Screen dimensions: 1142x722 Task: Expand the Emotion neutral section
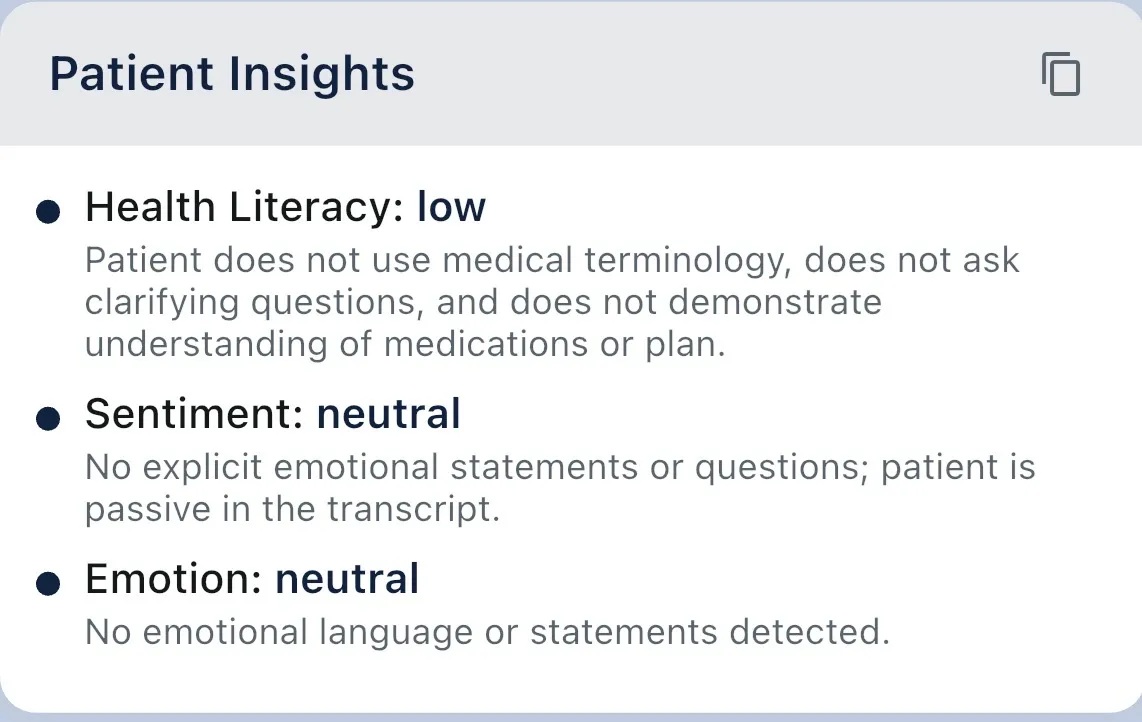click(252, 578)
